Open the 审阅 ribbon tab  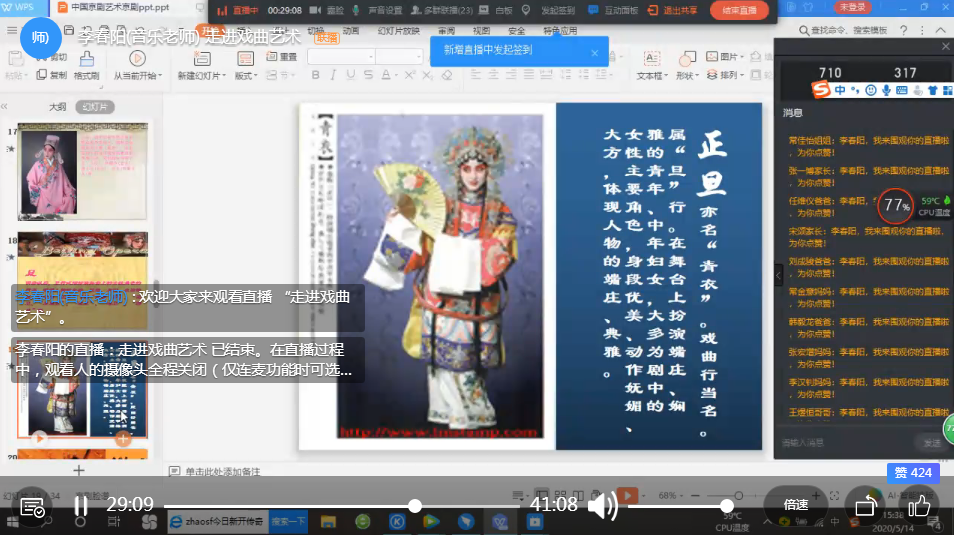pos(447,30)
